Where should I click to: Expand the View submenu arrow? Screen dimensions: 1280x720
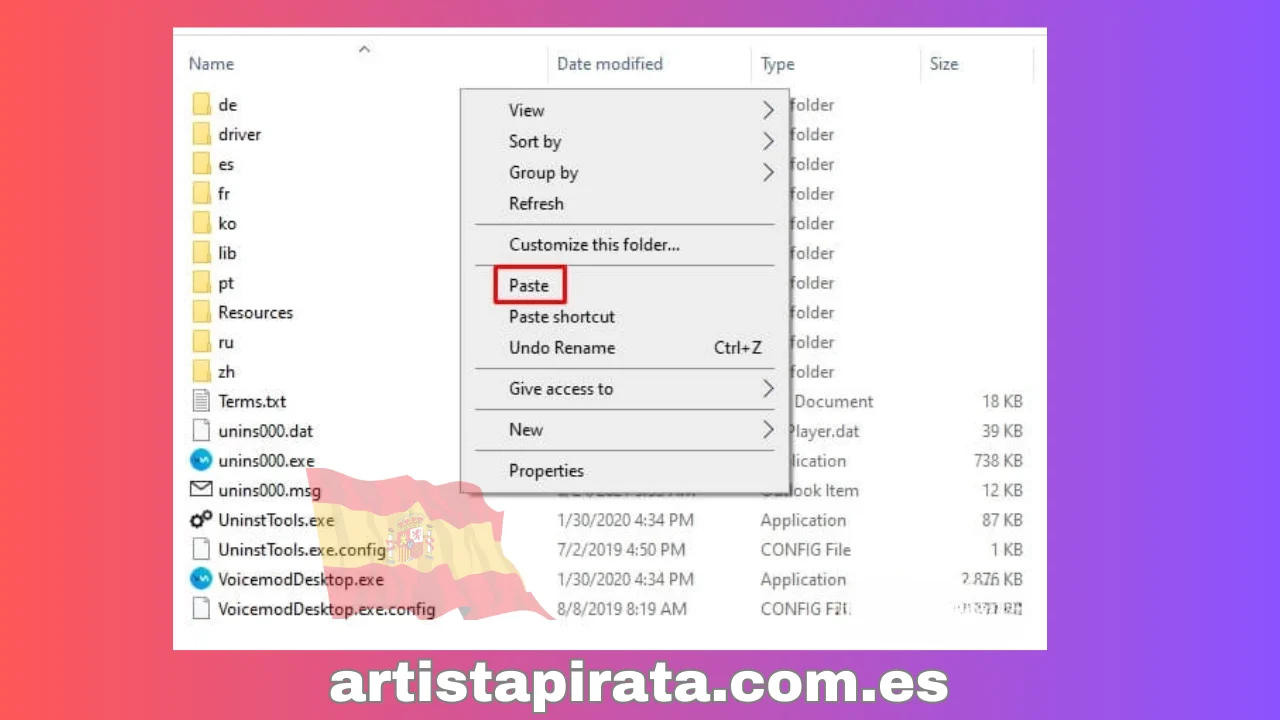[768, 110]
